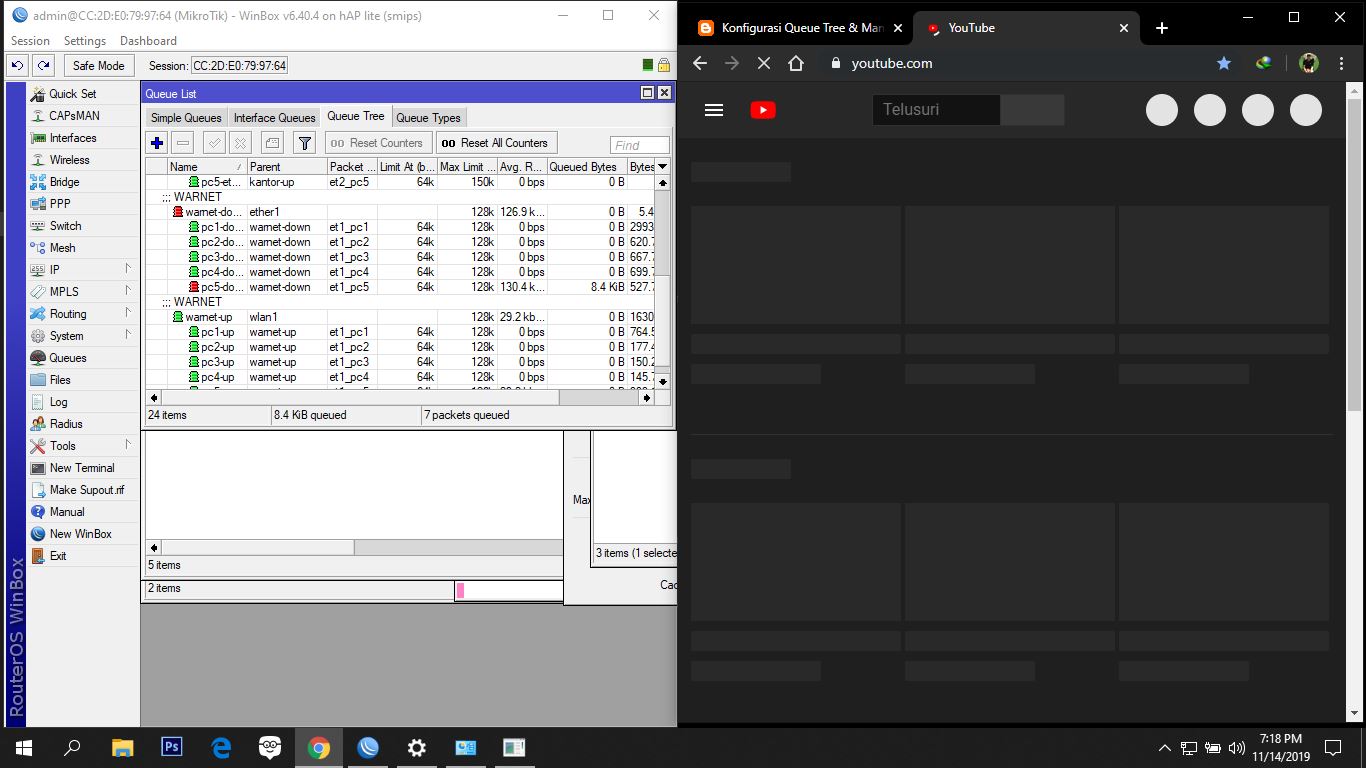Open the Queue List column chooser dropdown arrow
Viewport: 1366px width, 768px height.
click(x=662, y=167)
